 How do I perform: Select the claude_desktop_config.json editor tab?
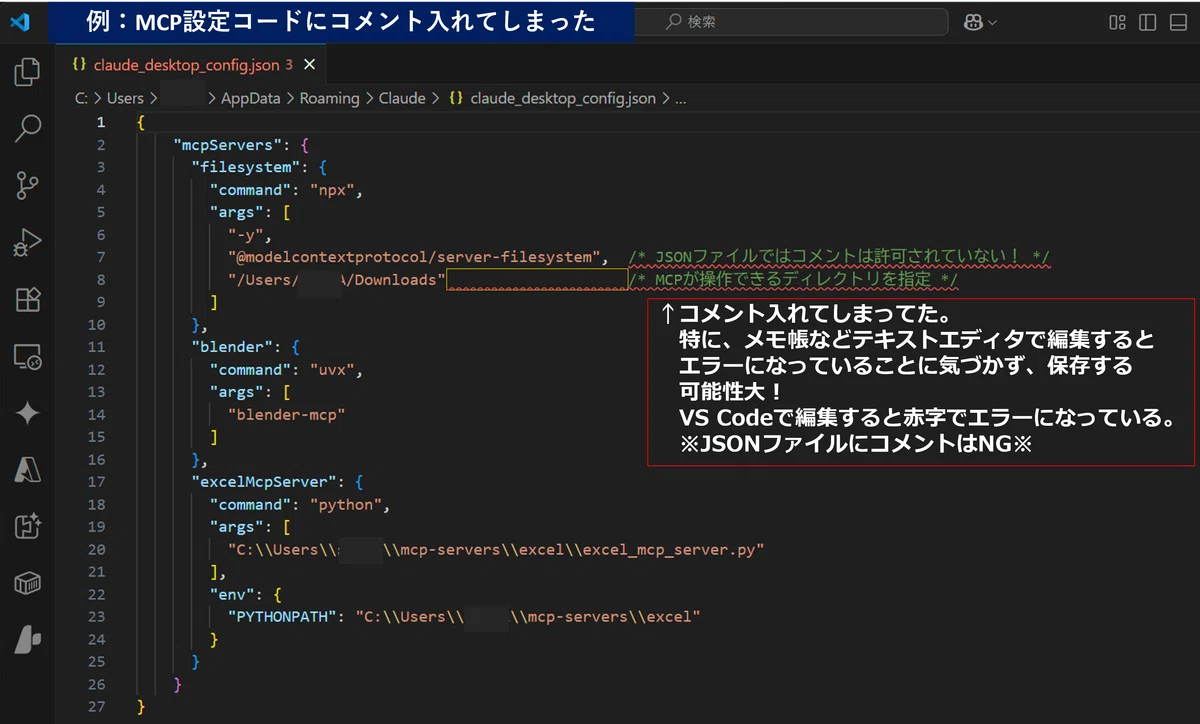tap(192, 65)
